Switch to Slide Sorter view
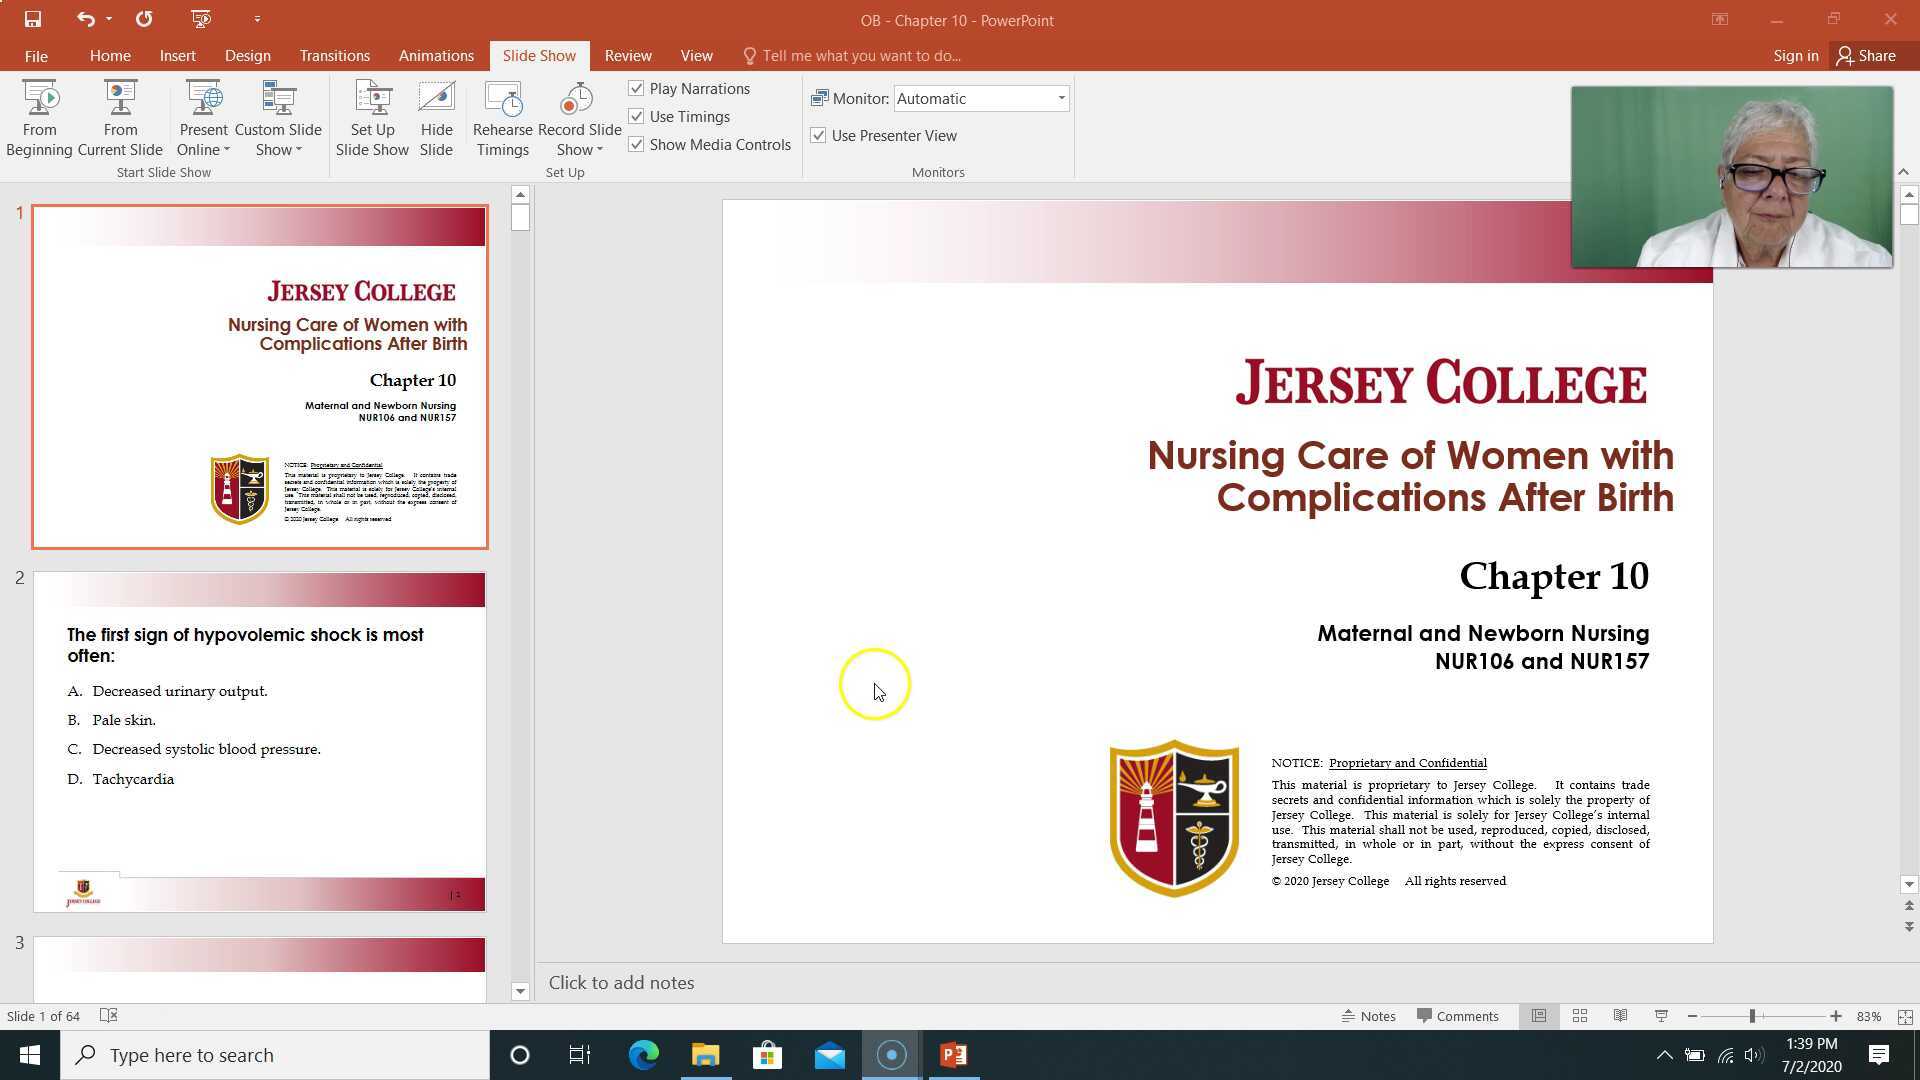The height and width of the screenshot is (1080, 1920). coord(1580,1016)
